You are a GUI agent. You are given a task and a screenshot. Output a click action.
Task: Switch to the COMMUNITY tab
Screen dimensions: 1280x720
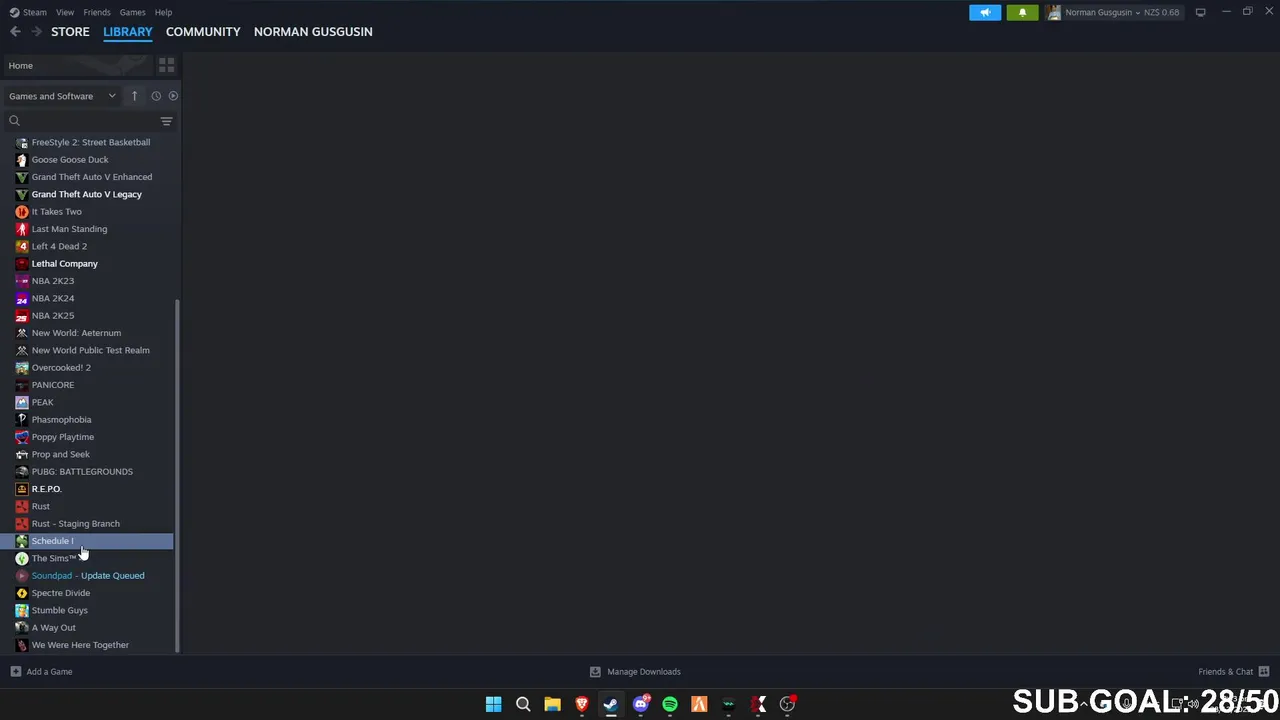point(203,32)
